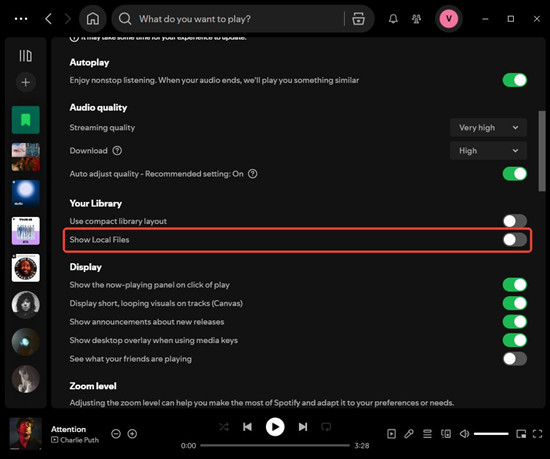
Task: Skip to previous track
Action: tap(247, 427)
